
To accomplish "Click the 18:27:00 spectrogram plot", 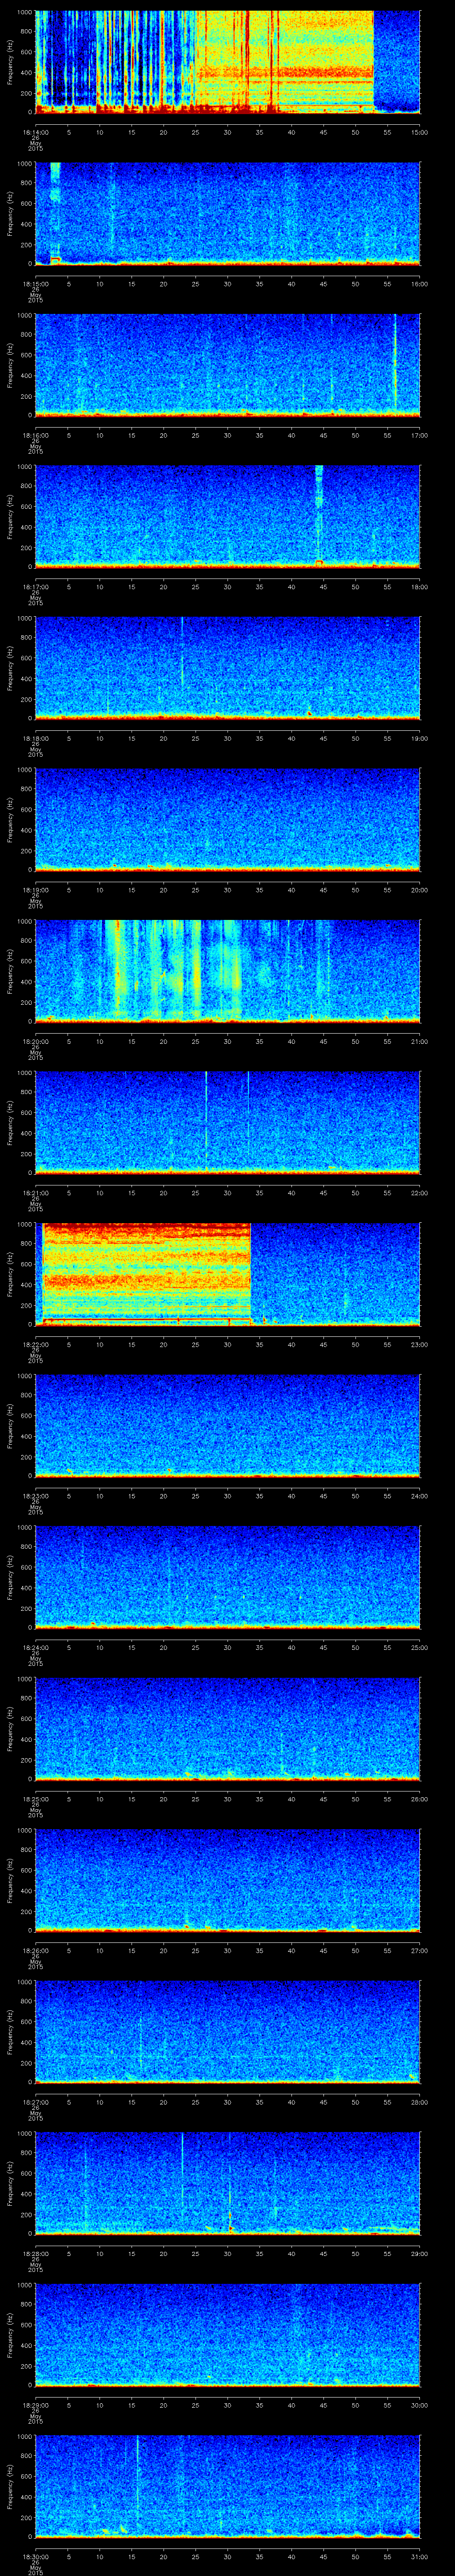I will tap(228, 2032).
